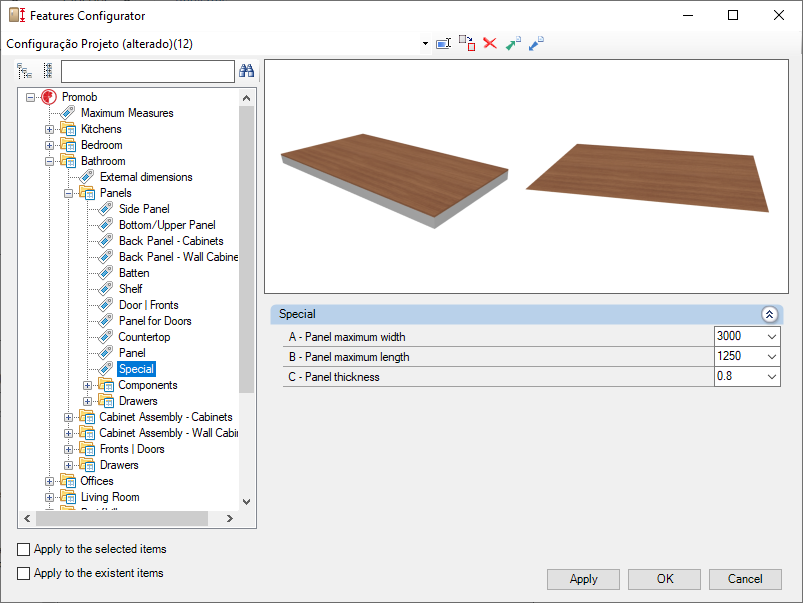Open the configuration name dropdown arrow
The width and height of the screenshot is (809, 613).
425,44
